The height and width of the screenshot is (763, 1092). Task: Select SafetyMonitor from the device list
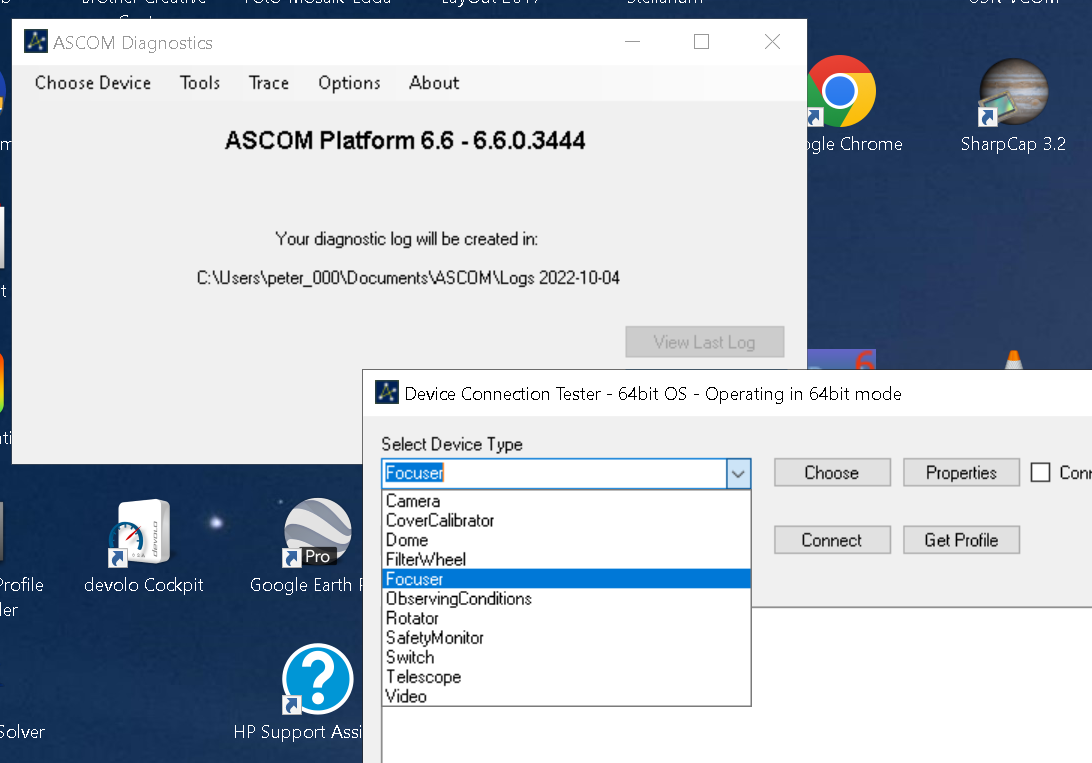pos(566,638)
